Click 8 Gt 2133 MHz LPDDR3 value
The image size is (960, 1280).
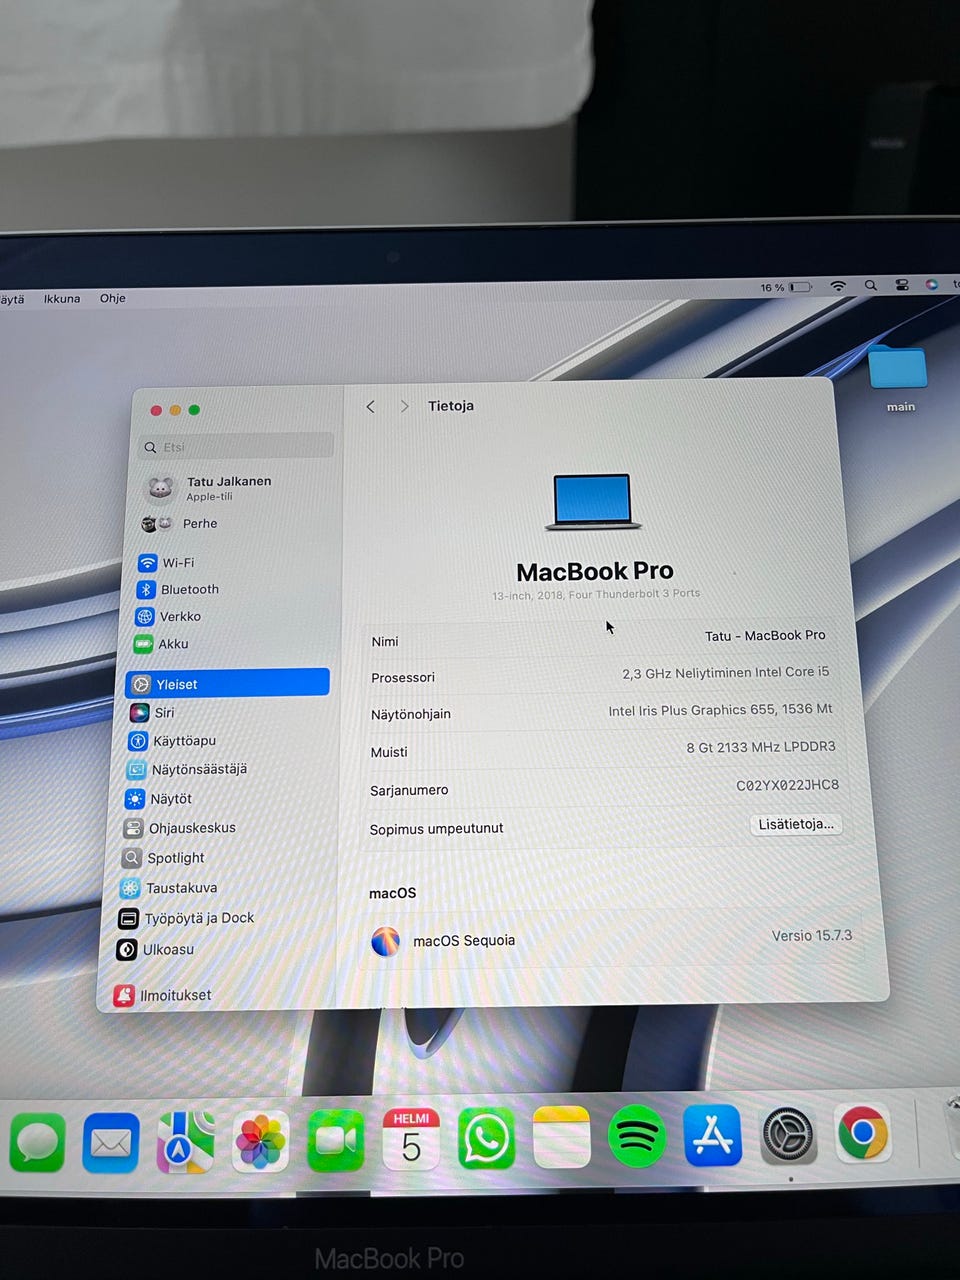tap(761, 747)
